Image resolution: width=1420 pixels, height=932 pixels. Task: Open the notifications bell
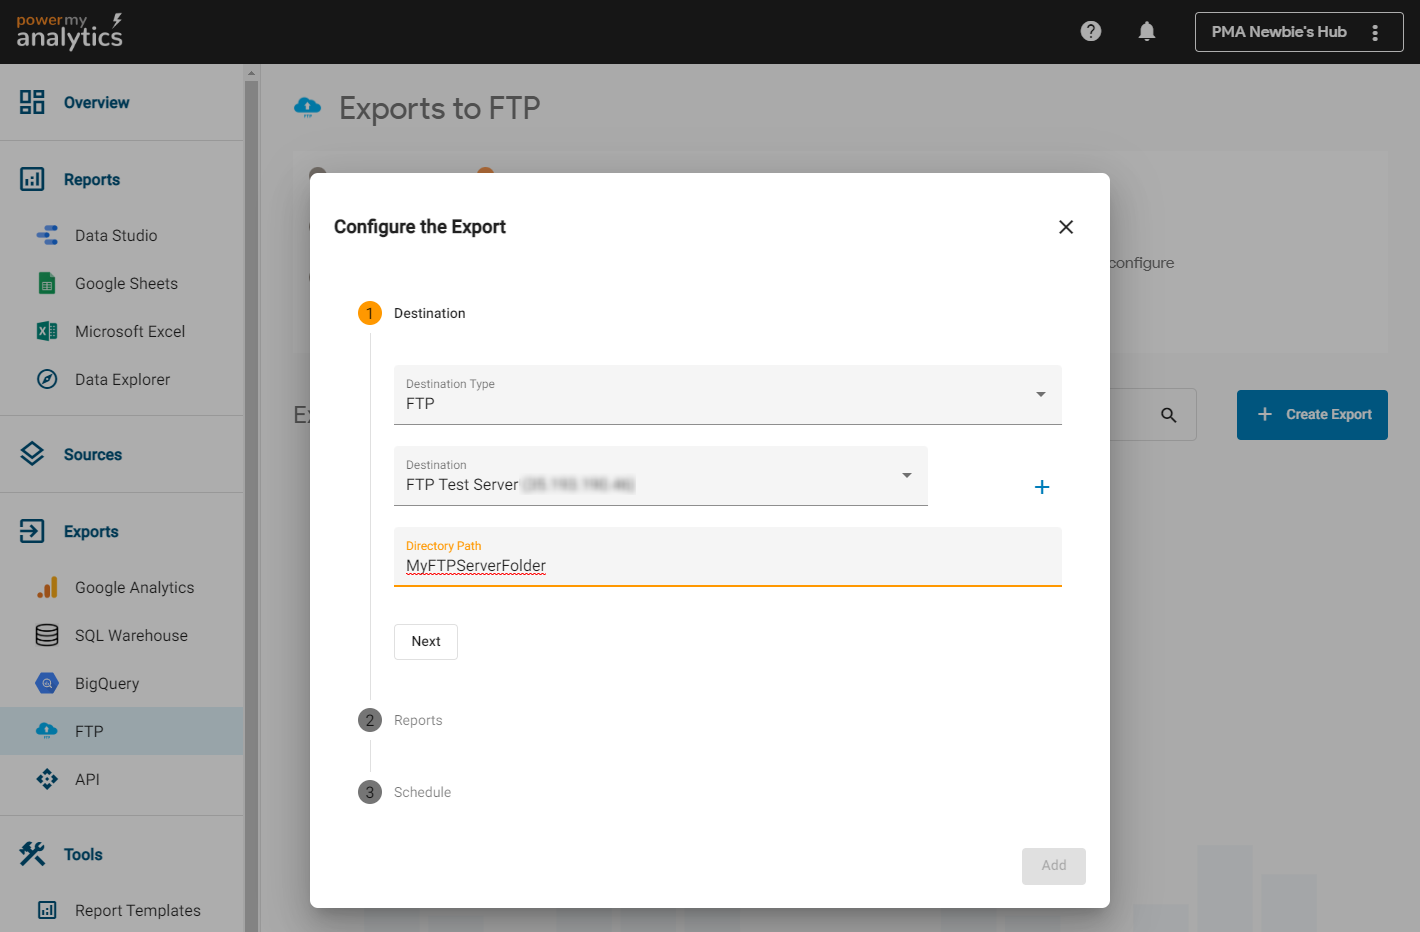(1147, 31)
